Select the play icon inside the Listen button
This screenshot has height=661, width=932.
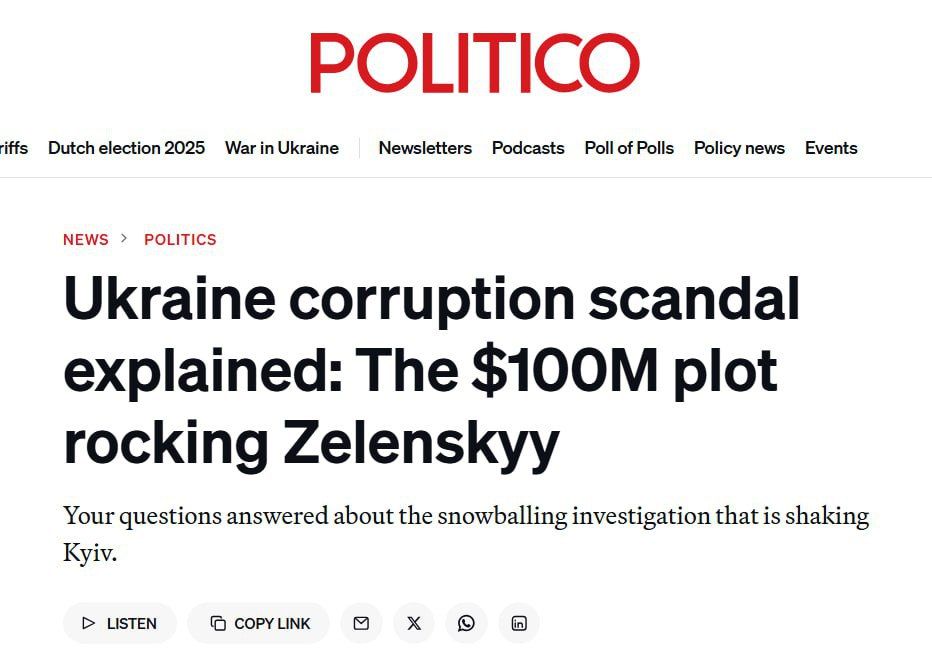[x=89, y=623]
